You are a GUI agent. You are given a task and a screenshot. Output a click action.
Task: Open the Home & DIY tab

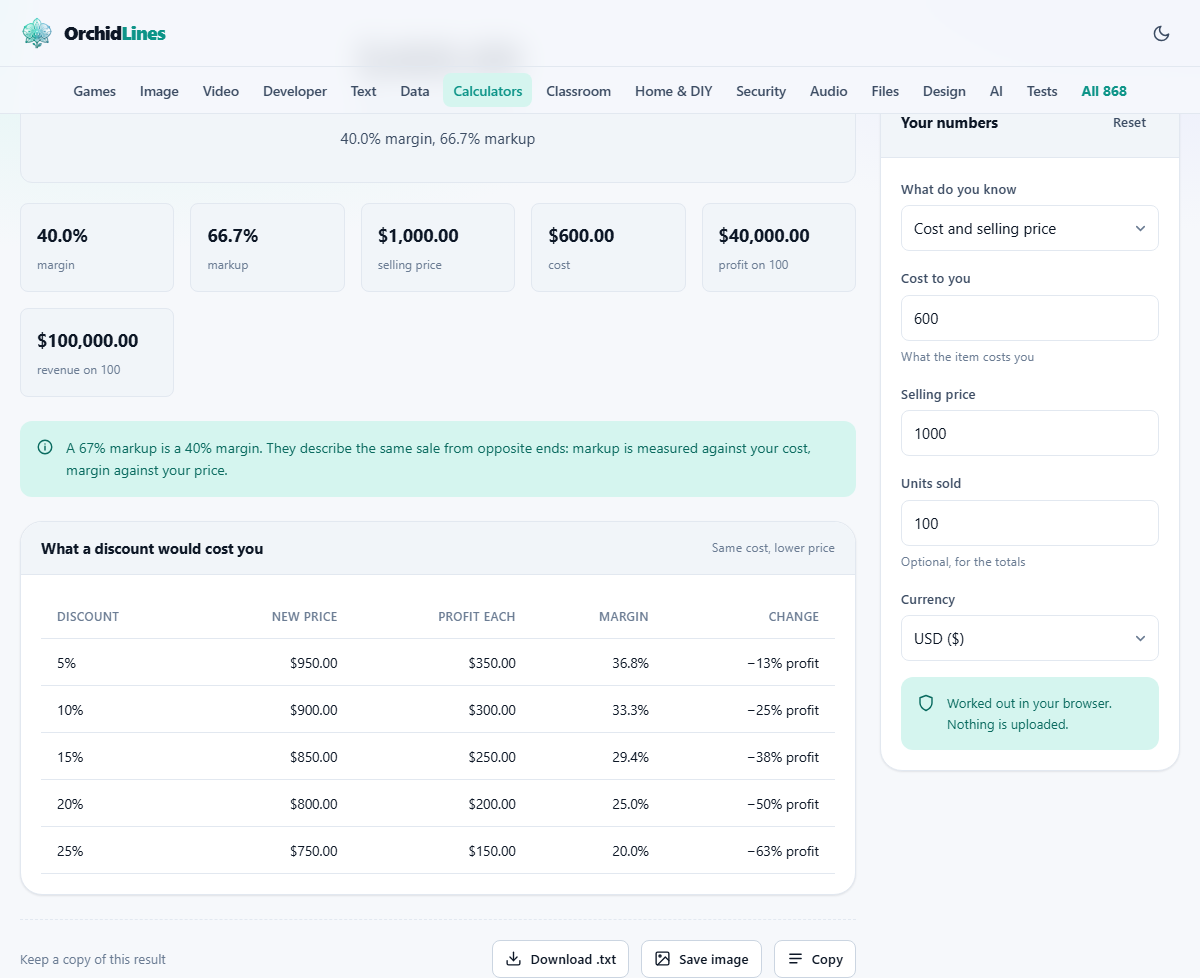[674, 91]
